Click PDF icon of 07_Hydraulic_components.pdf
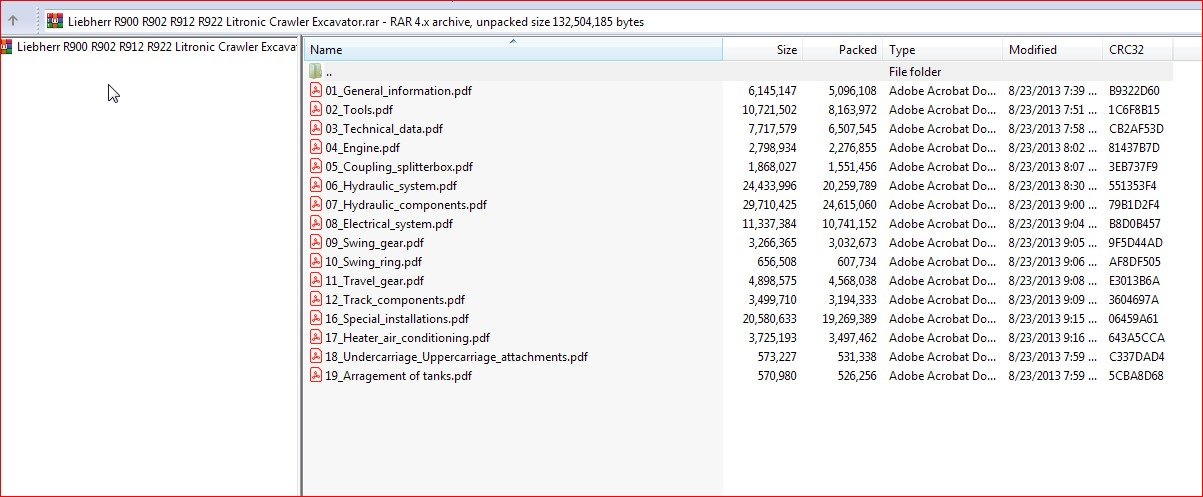This screenshot has height=497, width=1203. tap(316, 205)
